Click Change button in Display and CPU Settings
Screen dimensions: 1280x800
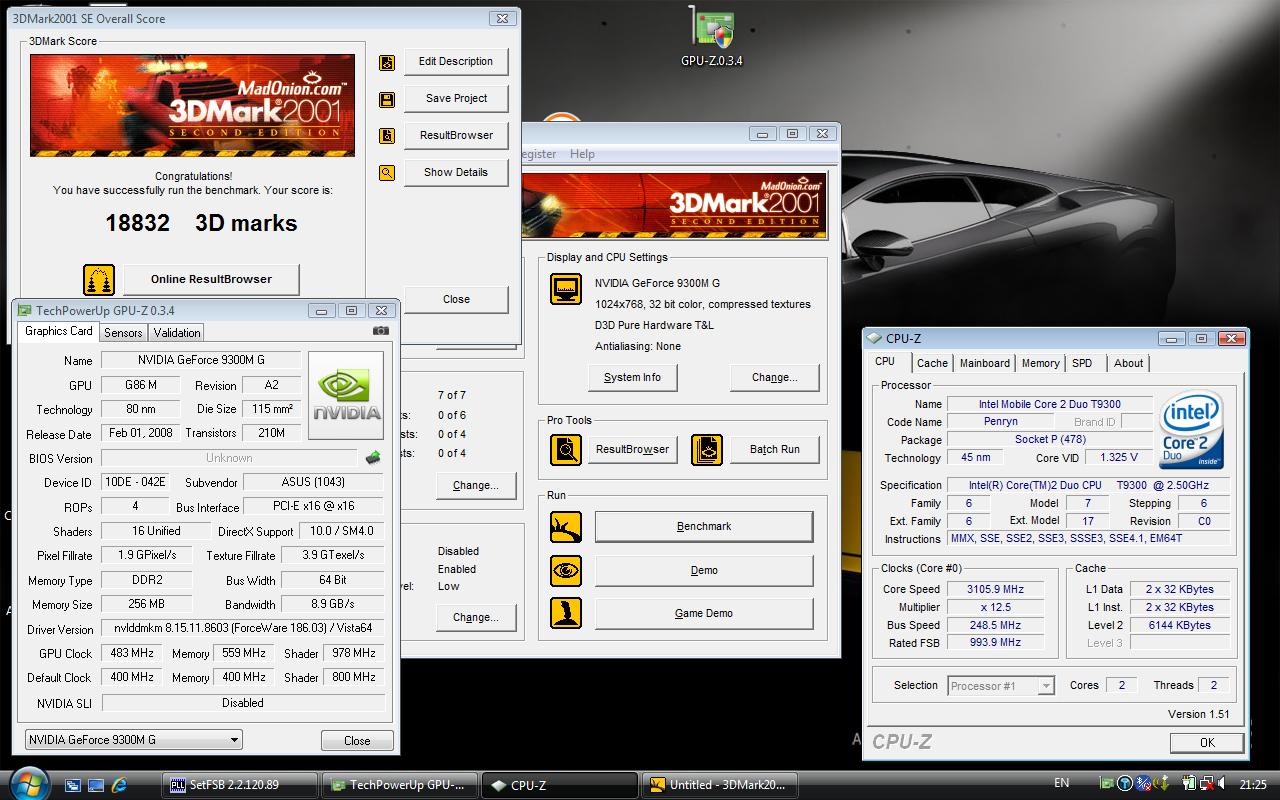775,377
